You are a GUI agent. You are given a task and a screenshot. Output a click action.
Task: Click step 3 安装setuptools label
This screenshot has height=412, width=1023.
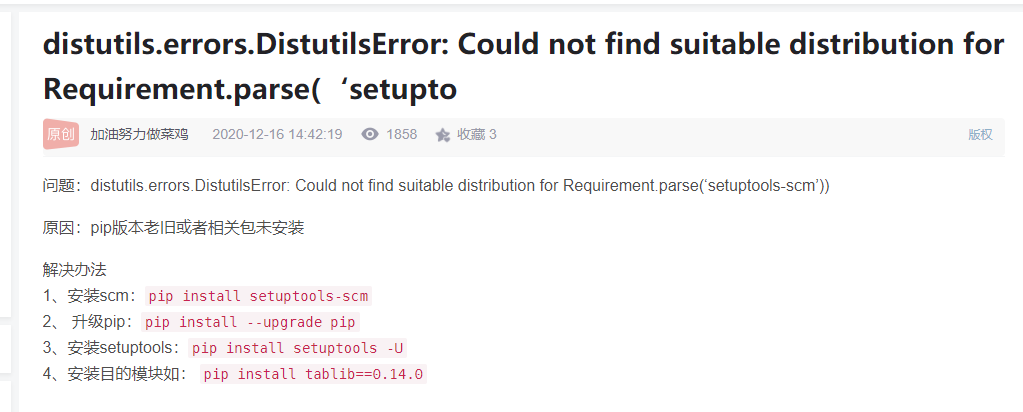pos(113,348)
